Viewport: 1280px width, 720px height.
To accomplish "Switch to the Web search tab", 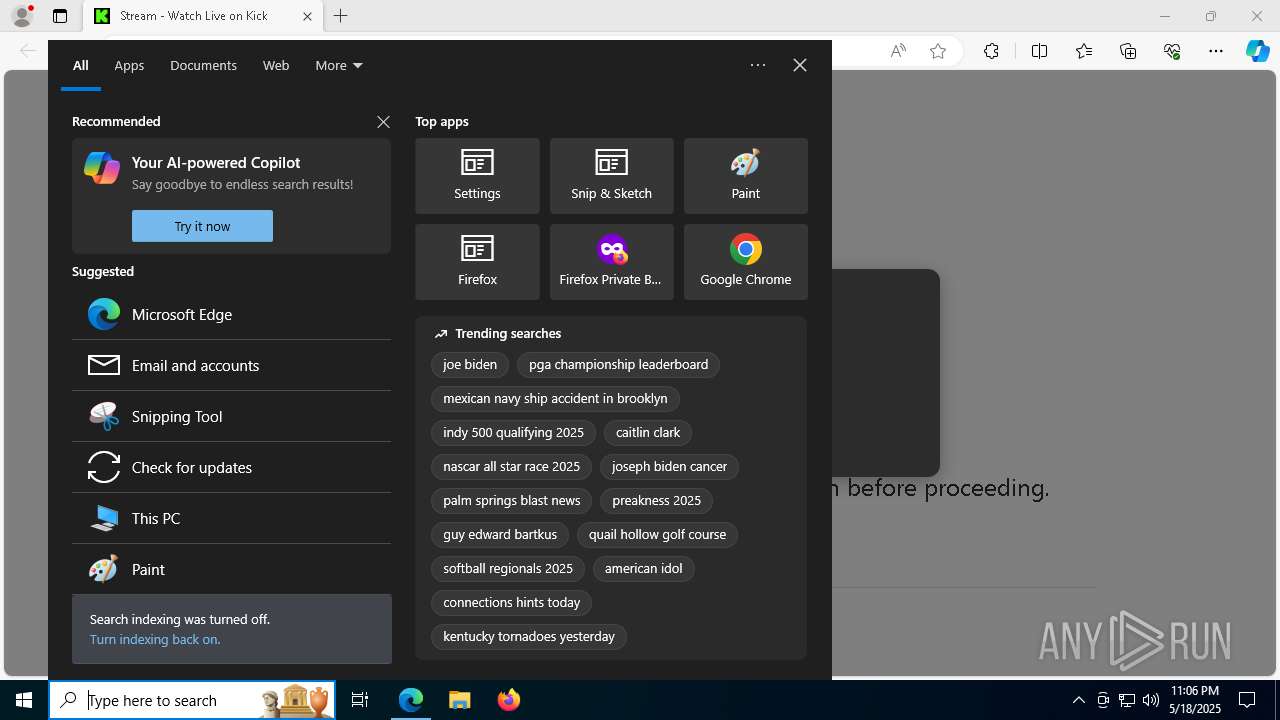I will click(x=276, y=65).
